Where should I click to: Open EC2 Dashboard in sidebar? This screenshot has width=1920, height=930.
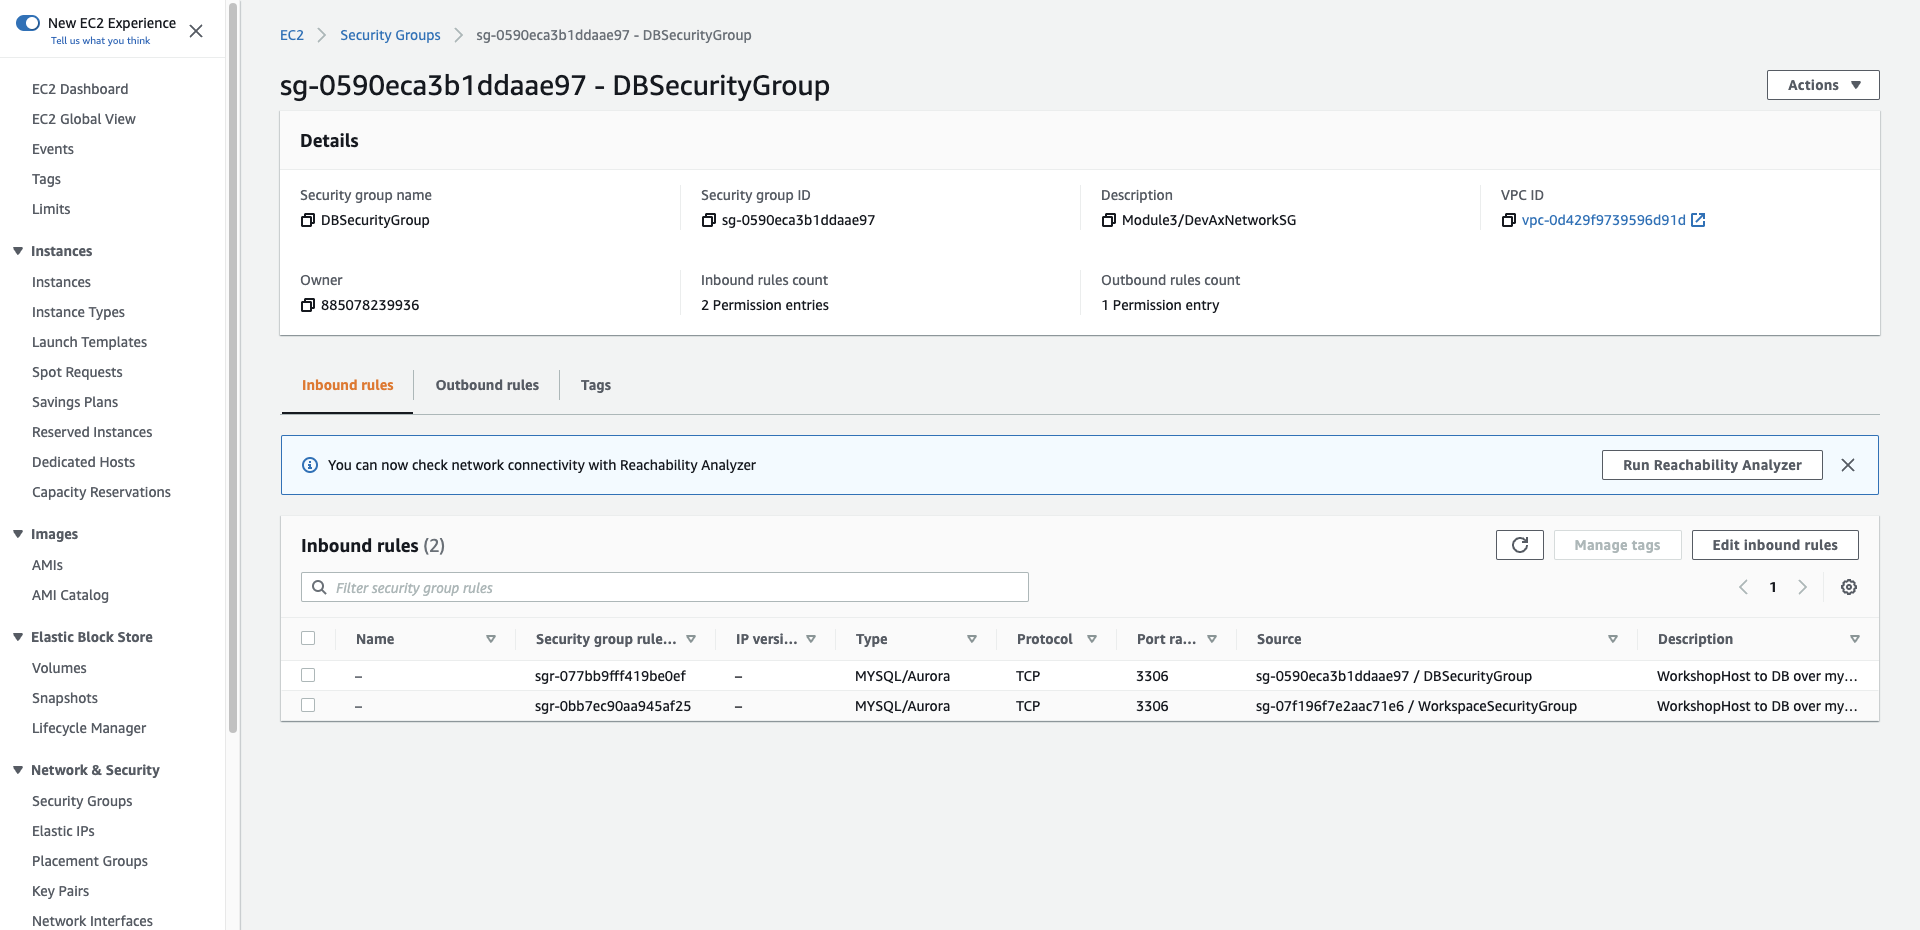click(80, 89)
